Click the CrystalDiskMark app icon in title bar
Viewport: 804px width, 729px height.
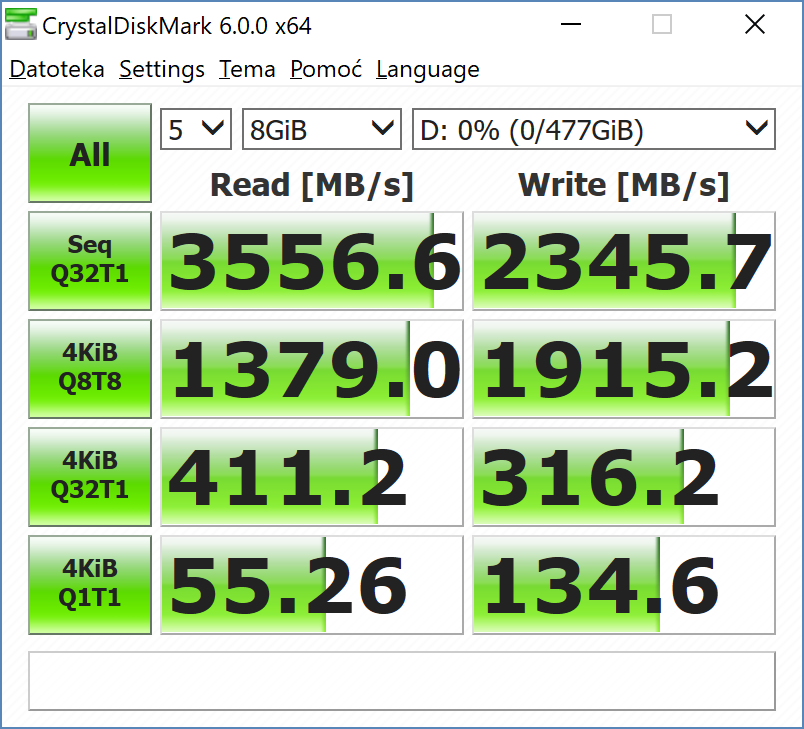coord(21,24)
